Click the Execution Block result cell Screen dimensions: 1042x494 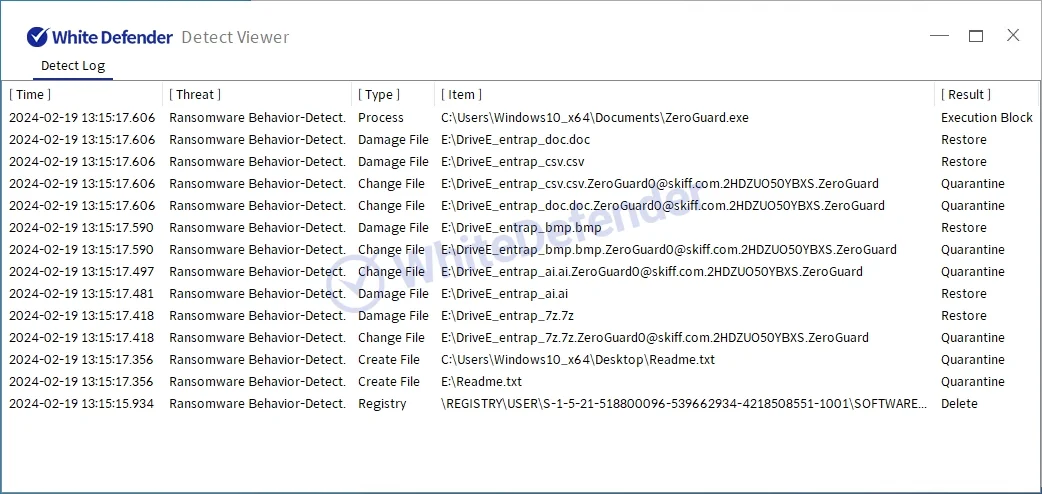(986, 118)
